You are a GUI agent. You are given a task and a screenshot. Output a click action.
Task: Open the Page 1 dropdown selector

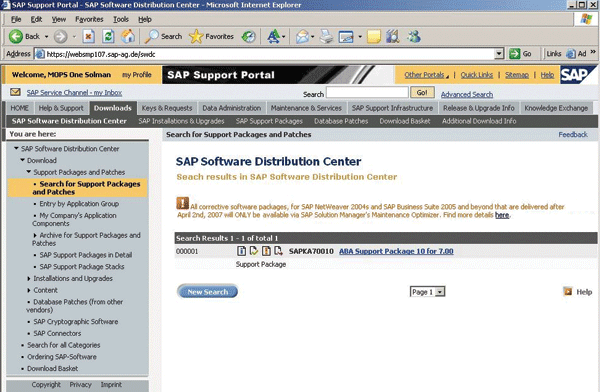tap(427, 292)
